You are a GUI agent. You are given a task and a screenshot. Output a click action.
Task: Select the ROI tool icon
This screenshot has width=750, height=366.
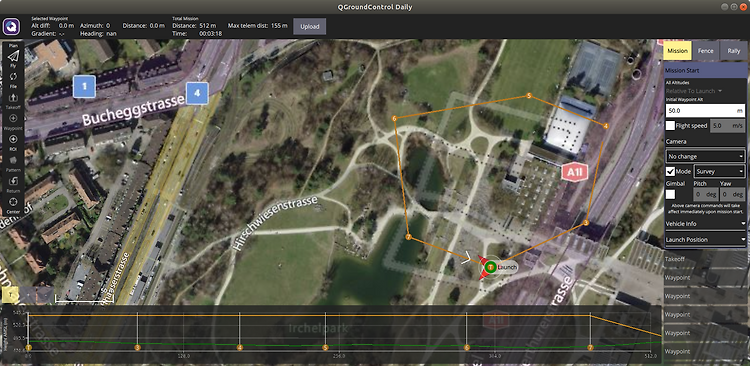(x=13, y=139)
